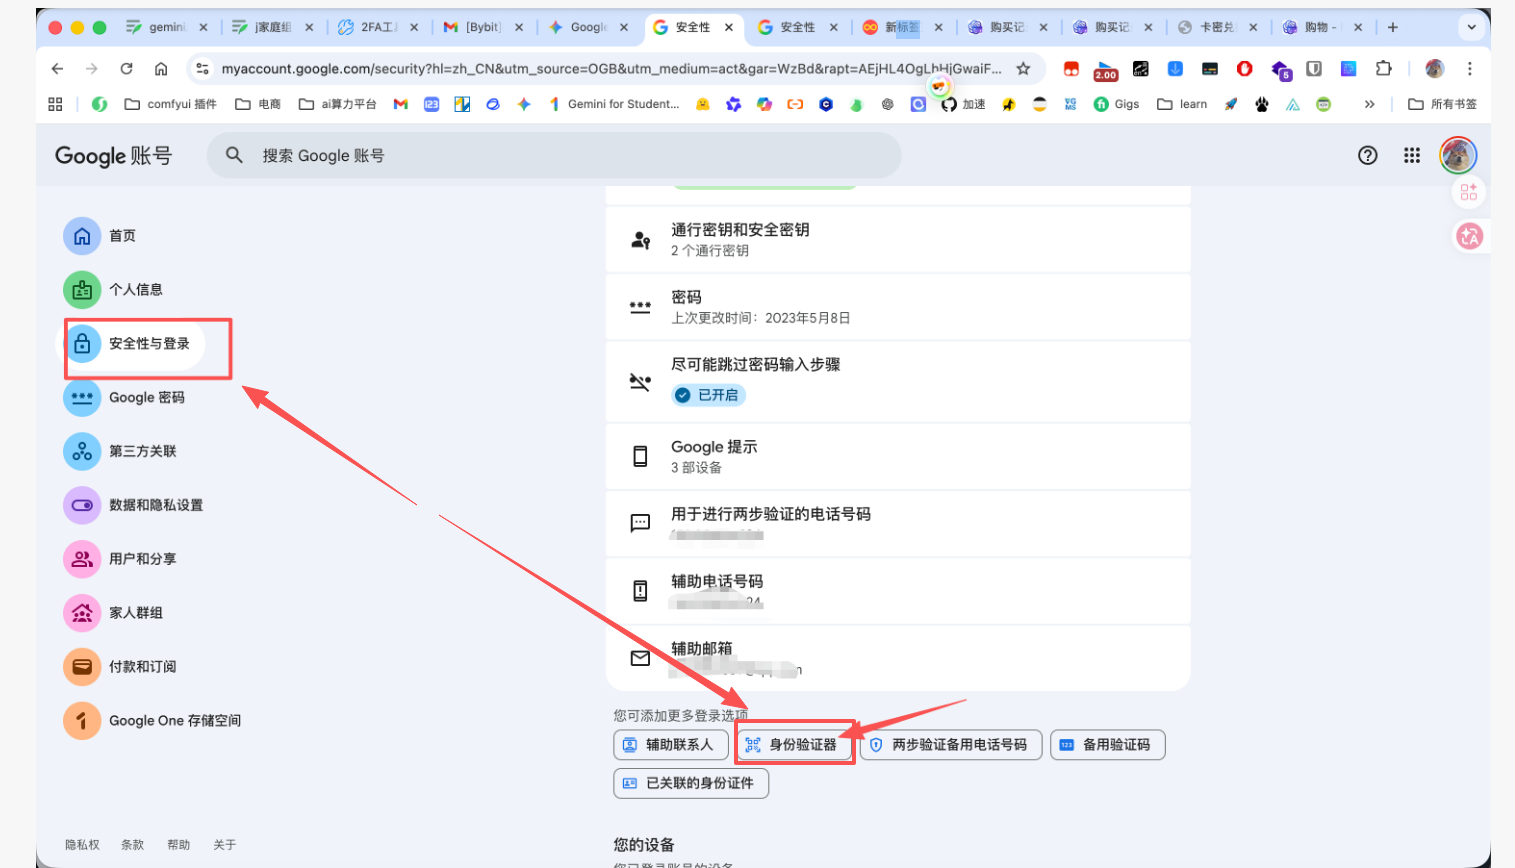Click the browser home button
The height and width of the screenshot is (868, 1515).
(x=161, y=69)
